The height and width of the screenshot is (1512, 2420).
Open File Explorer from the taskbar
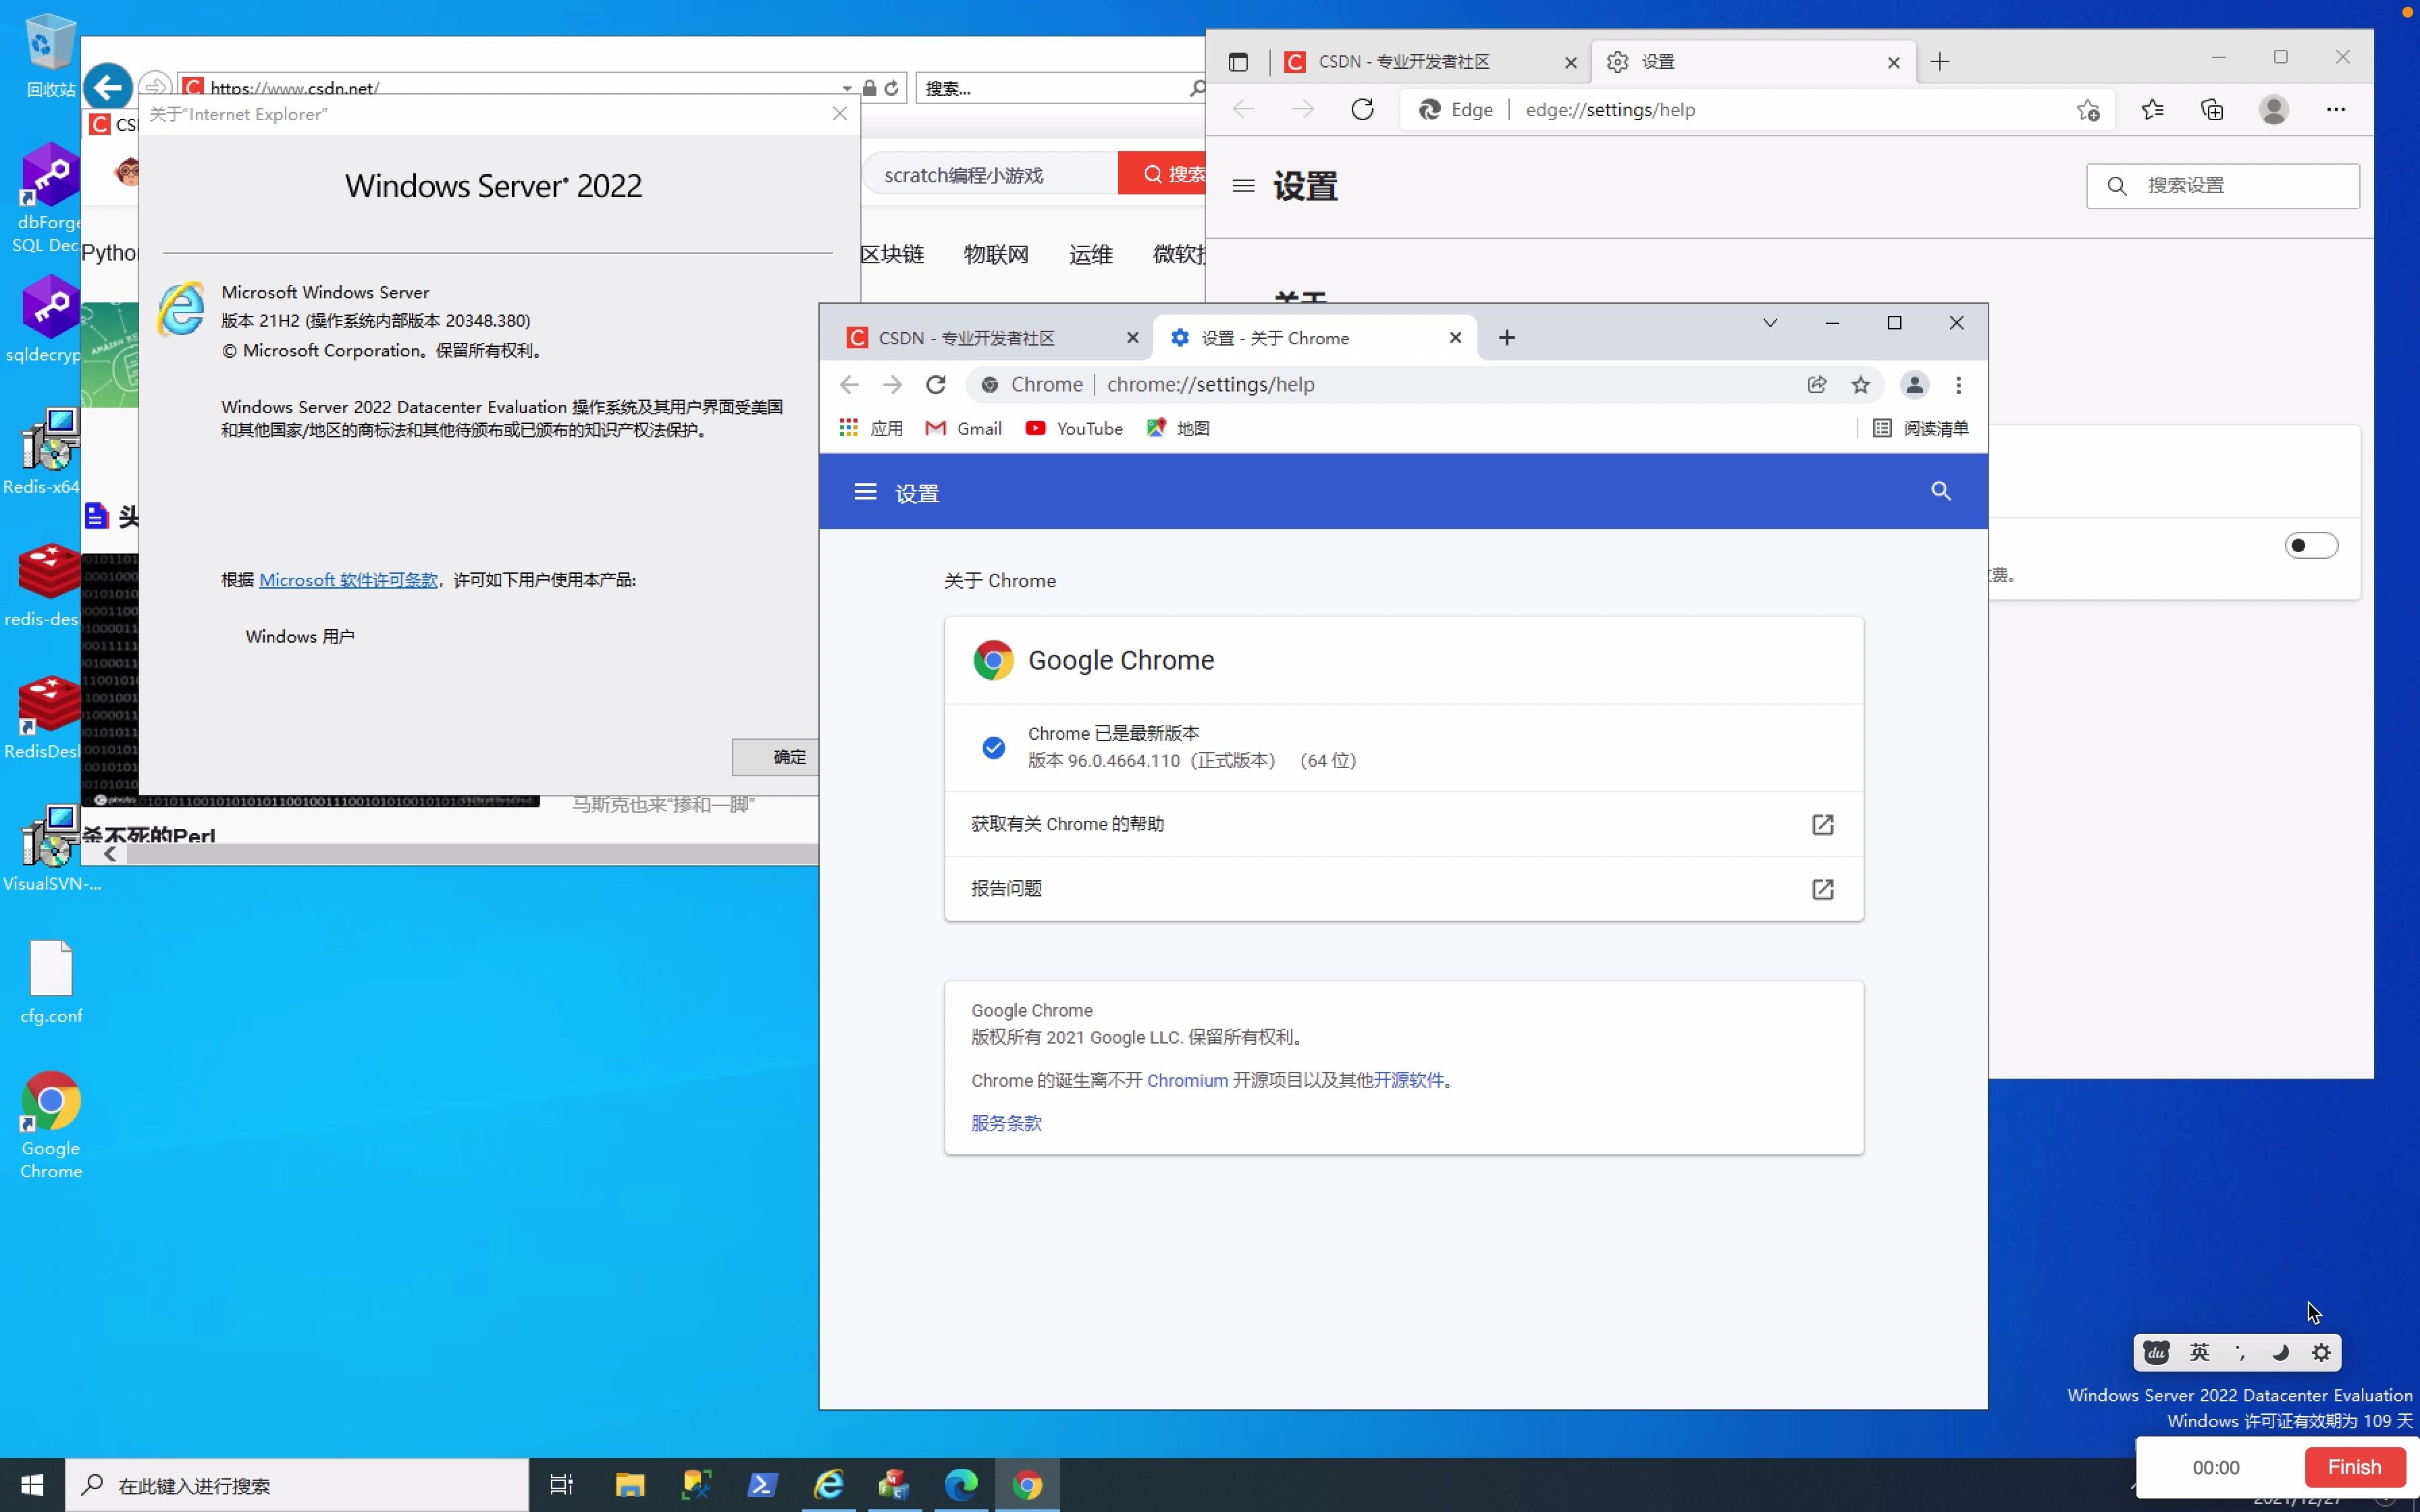(630, 1485)
